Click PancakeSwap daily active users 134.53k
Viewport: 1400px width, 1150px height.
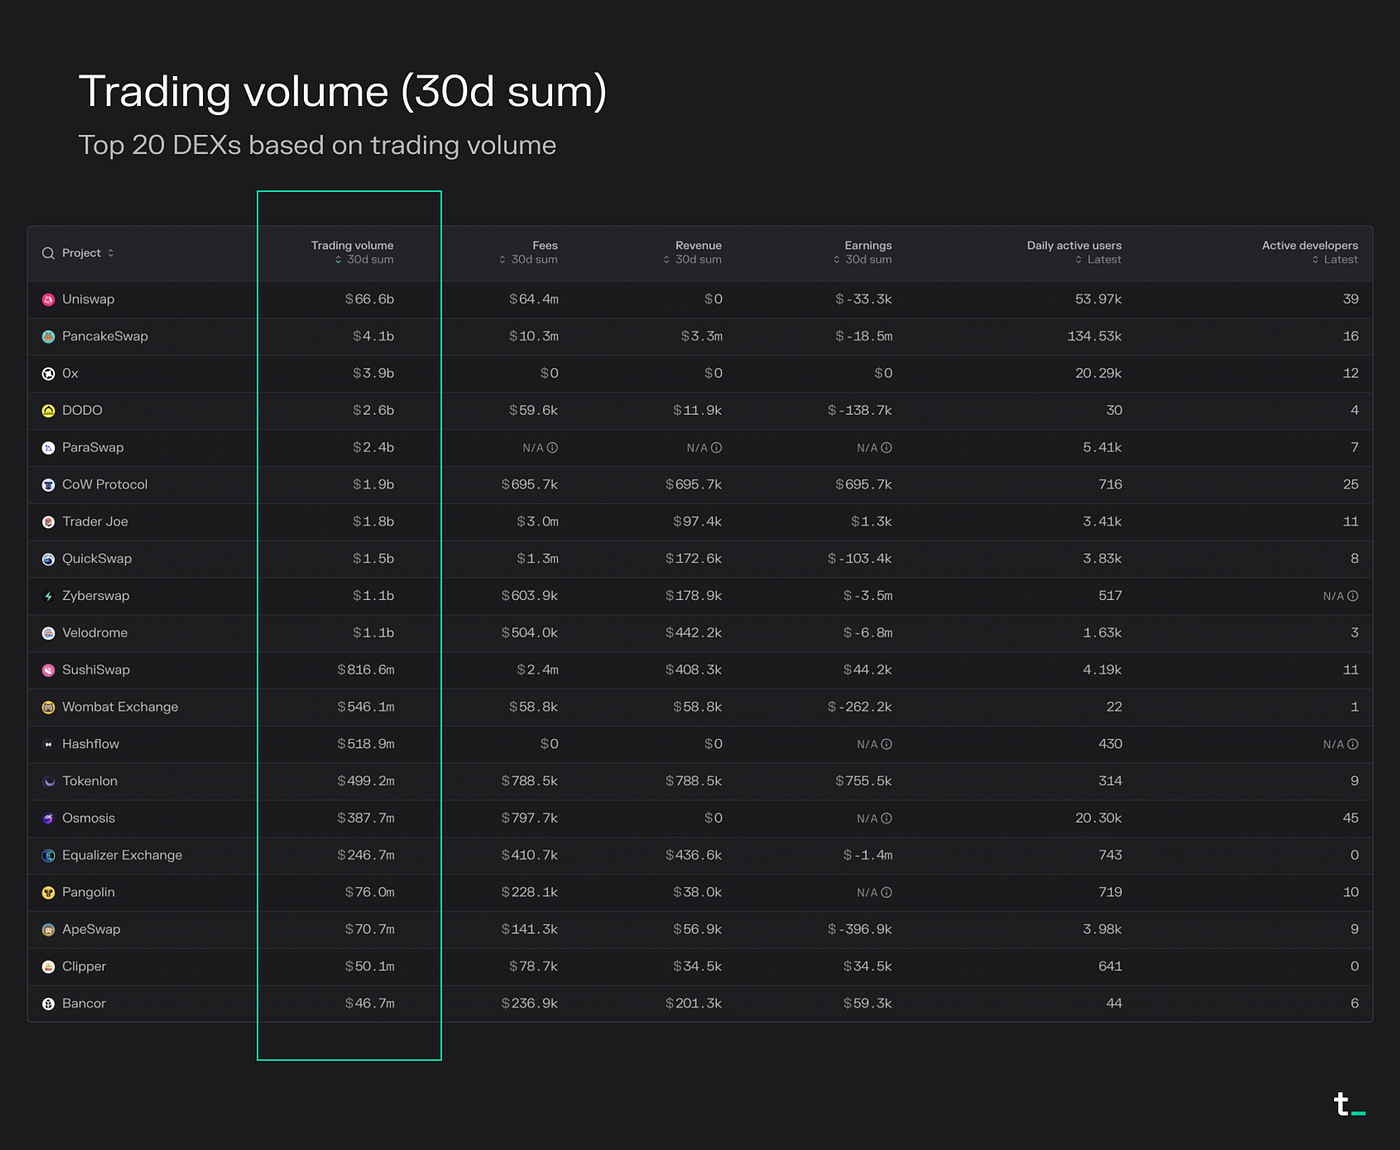pos(1094,336)
